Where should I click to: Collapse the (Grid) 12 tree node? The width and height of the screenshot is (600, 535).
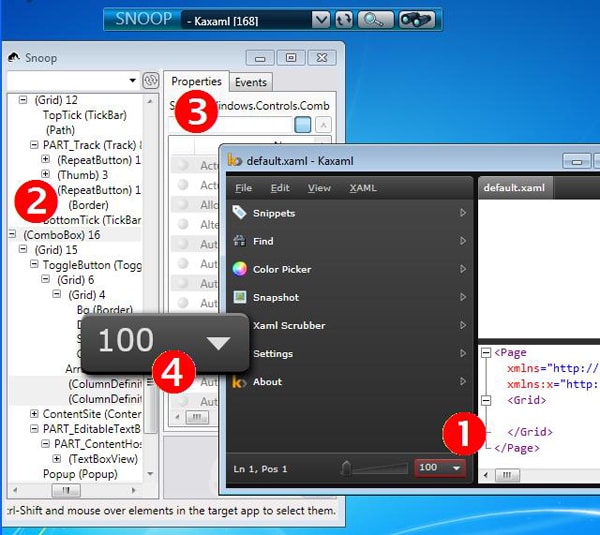pyautogui.click(x=23, y=100)
